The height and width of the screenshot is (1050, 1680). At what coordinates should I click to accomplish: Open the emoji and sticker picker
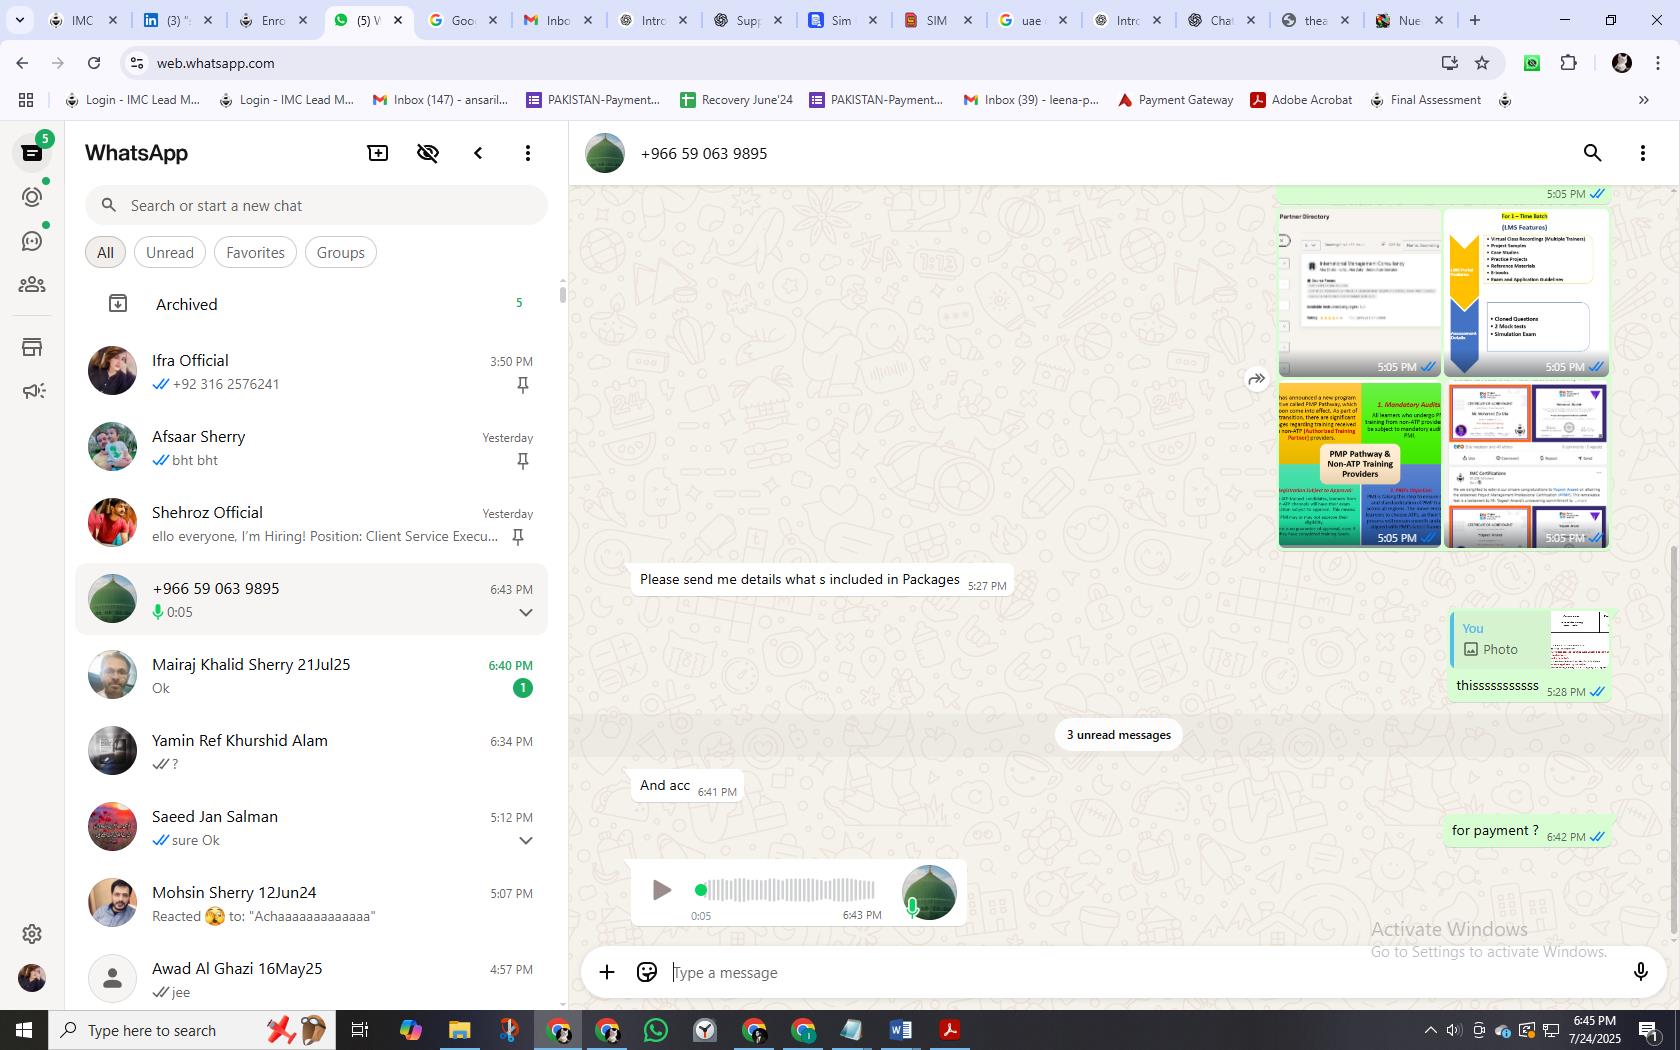[647, 972]
